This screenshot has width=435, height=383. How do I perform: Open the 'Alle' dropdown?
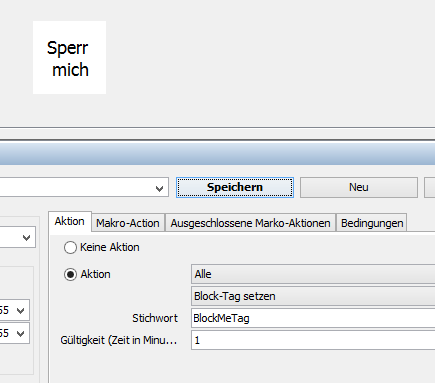coord(313,274)
